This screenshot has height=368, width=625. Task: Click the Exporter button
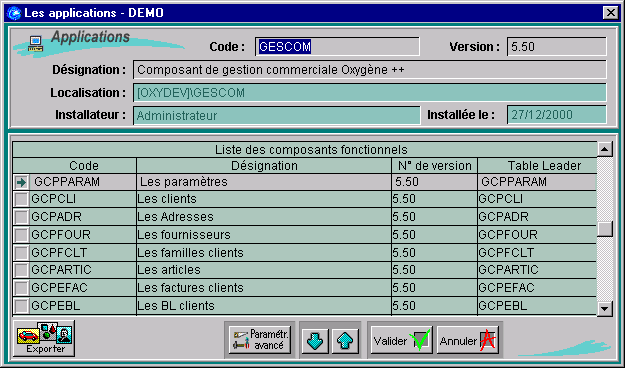click(x=44, y=338)
